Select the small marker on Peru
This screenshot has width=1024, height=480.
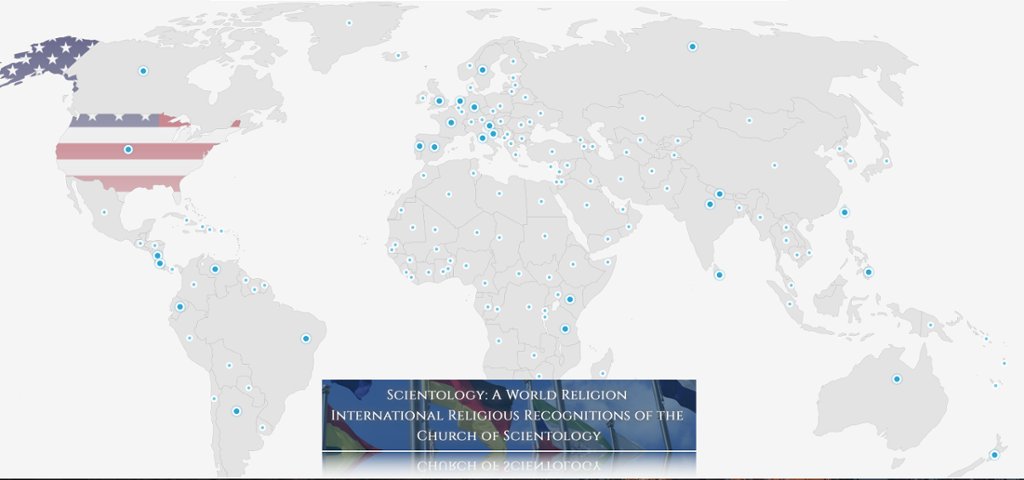tap(189, 338)
